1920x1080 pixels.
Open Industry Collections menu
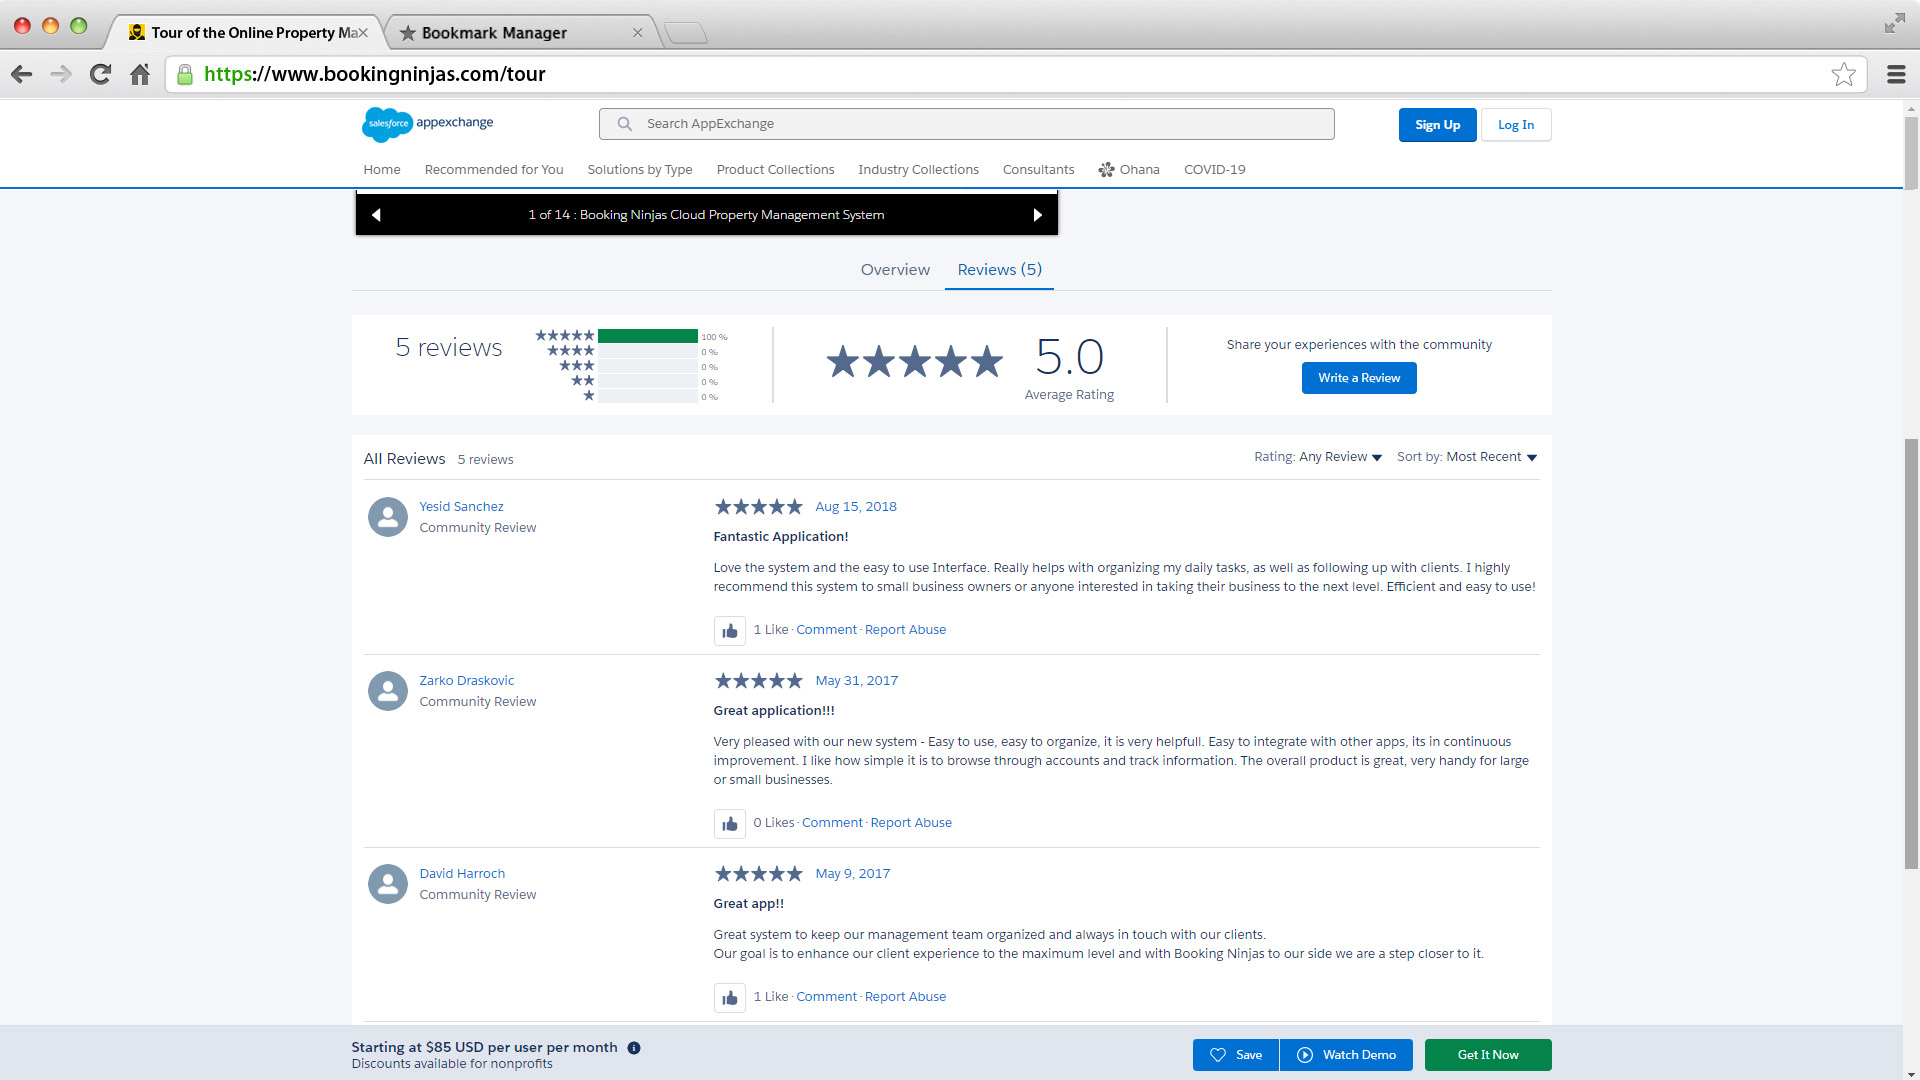coord(918,170)
